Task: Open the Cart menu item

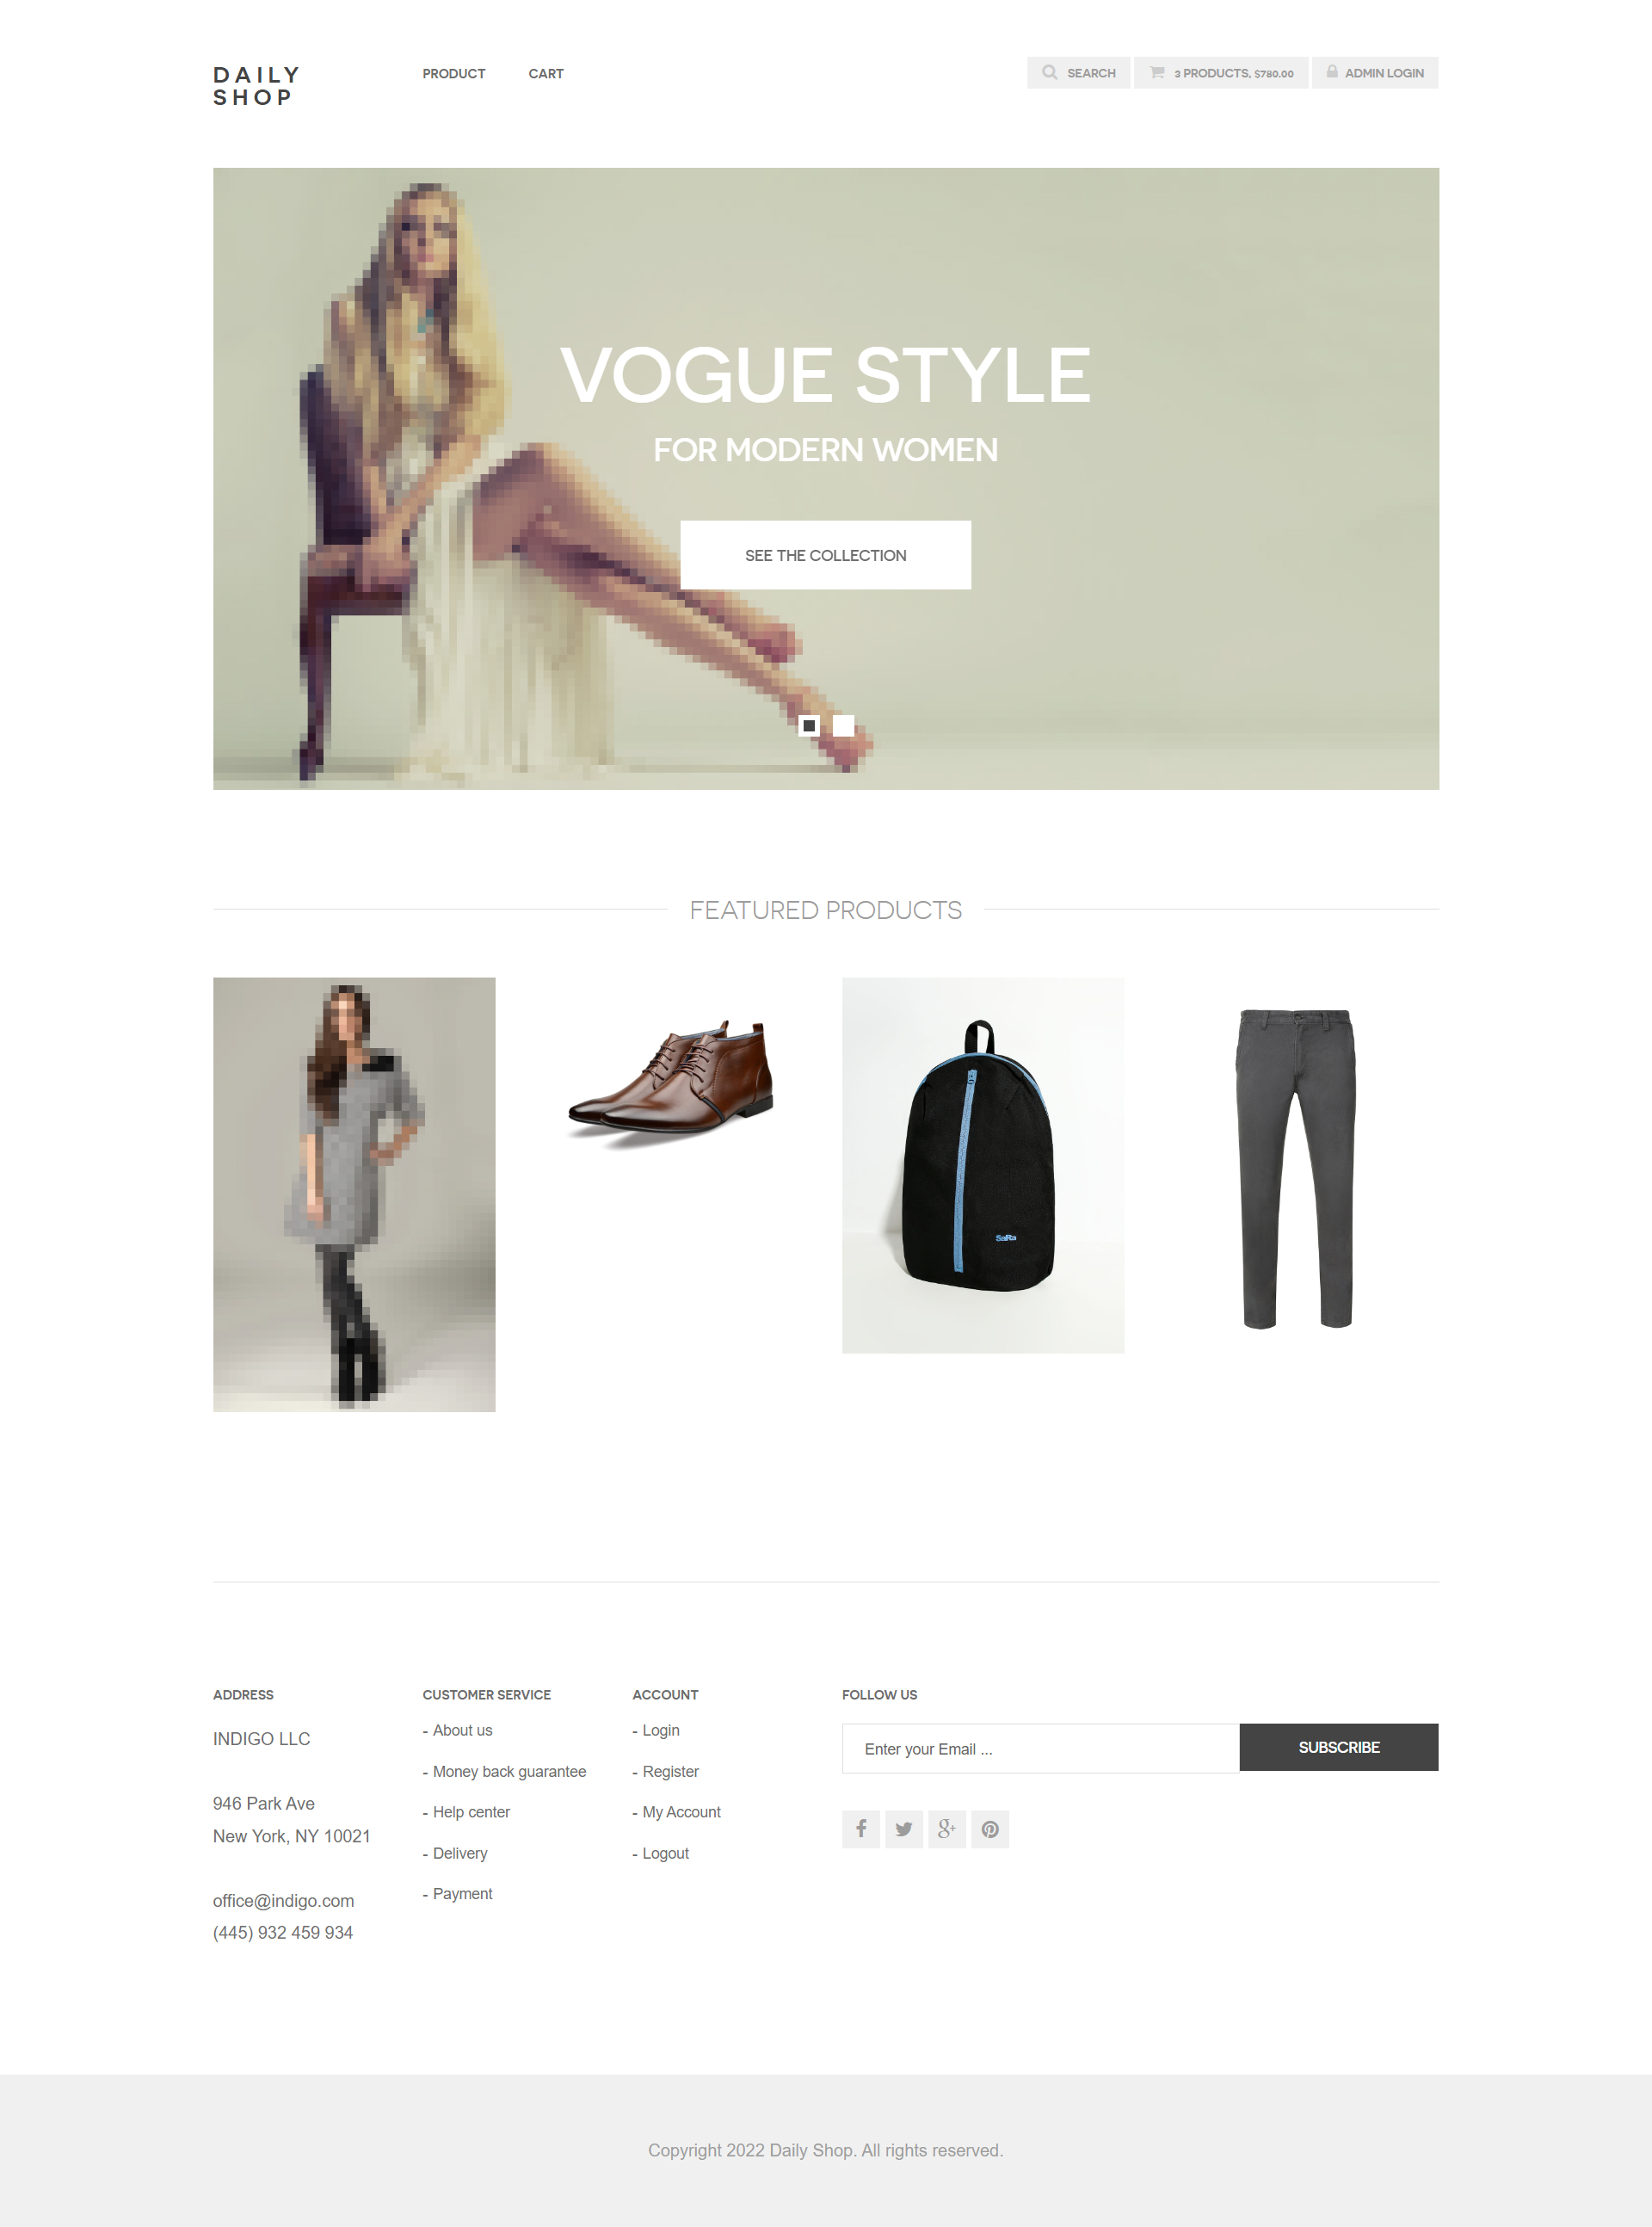Action: pyautogui.click(x=546, y=73)
